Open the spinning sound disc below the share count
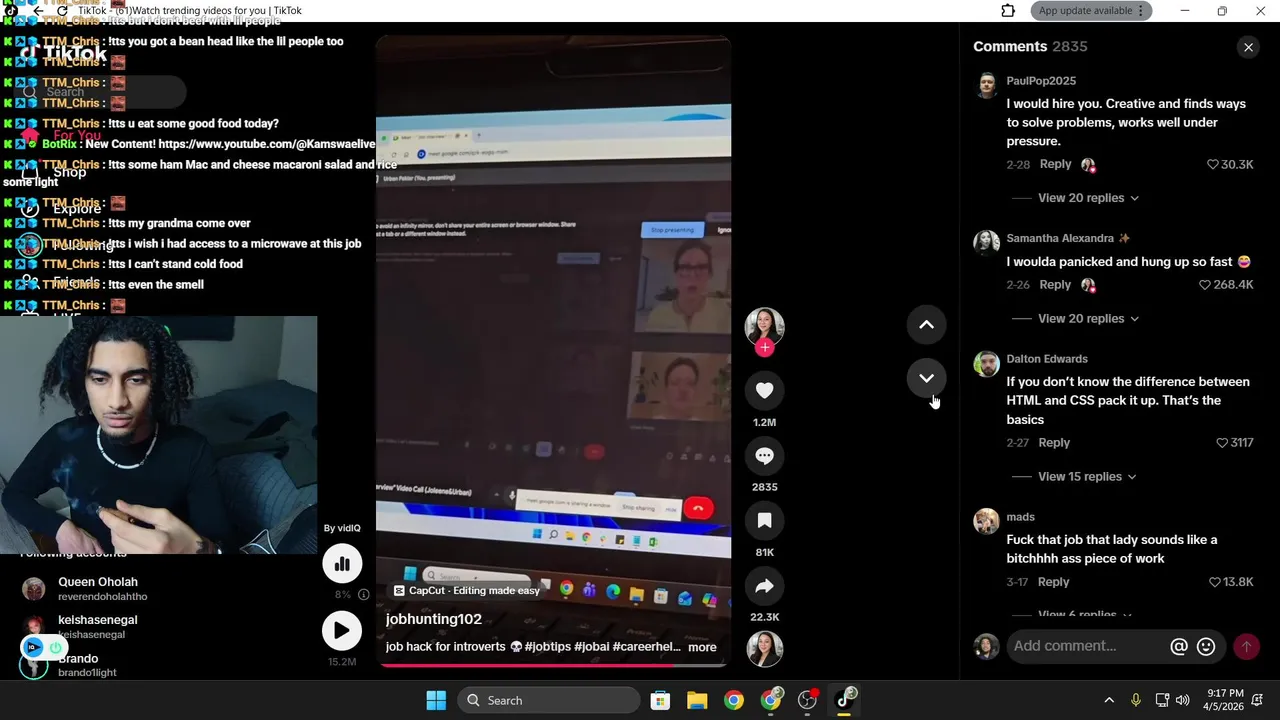This screenshot has height=720, width=1280. pyautogui.click(x=764, y=649)
